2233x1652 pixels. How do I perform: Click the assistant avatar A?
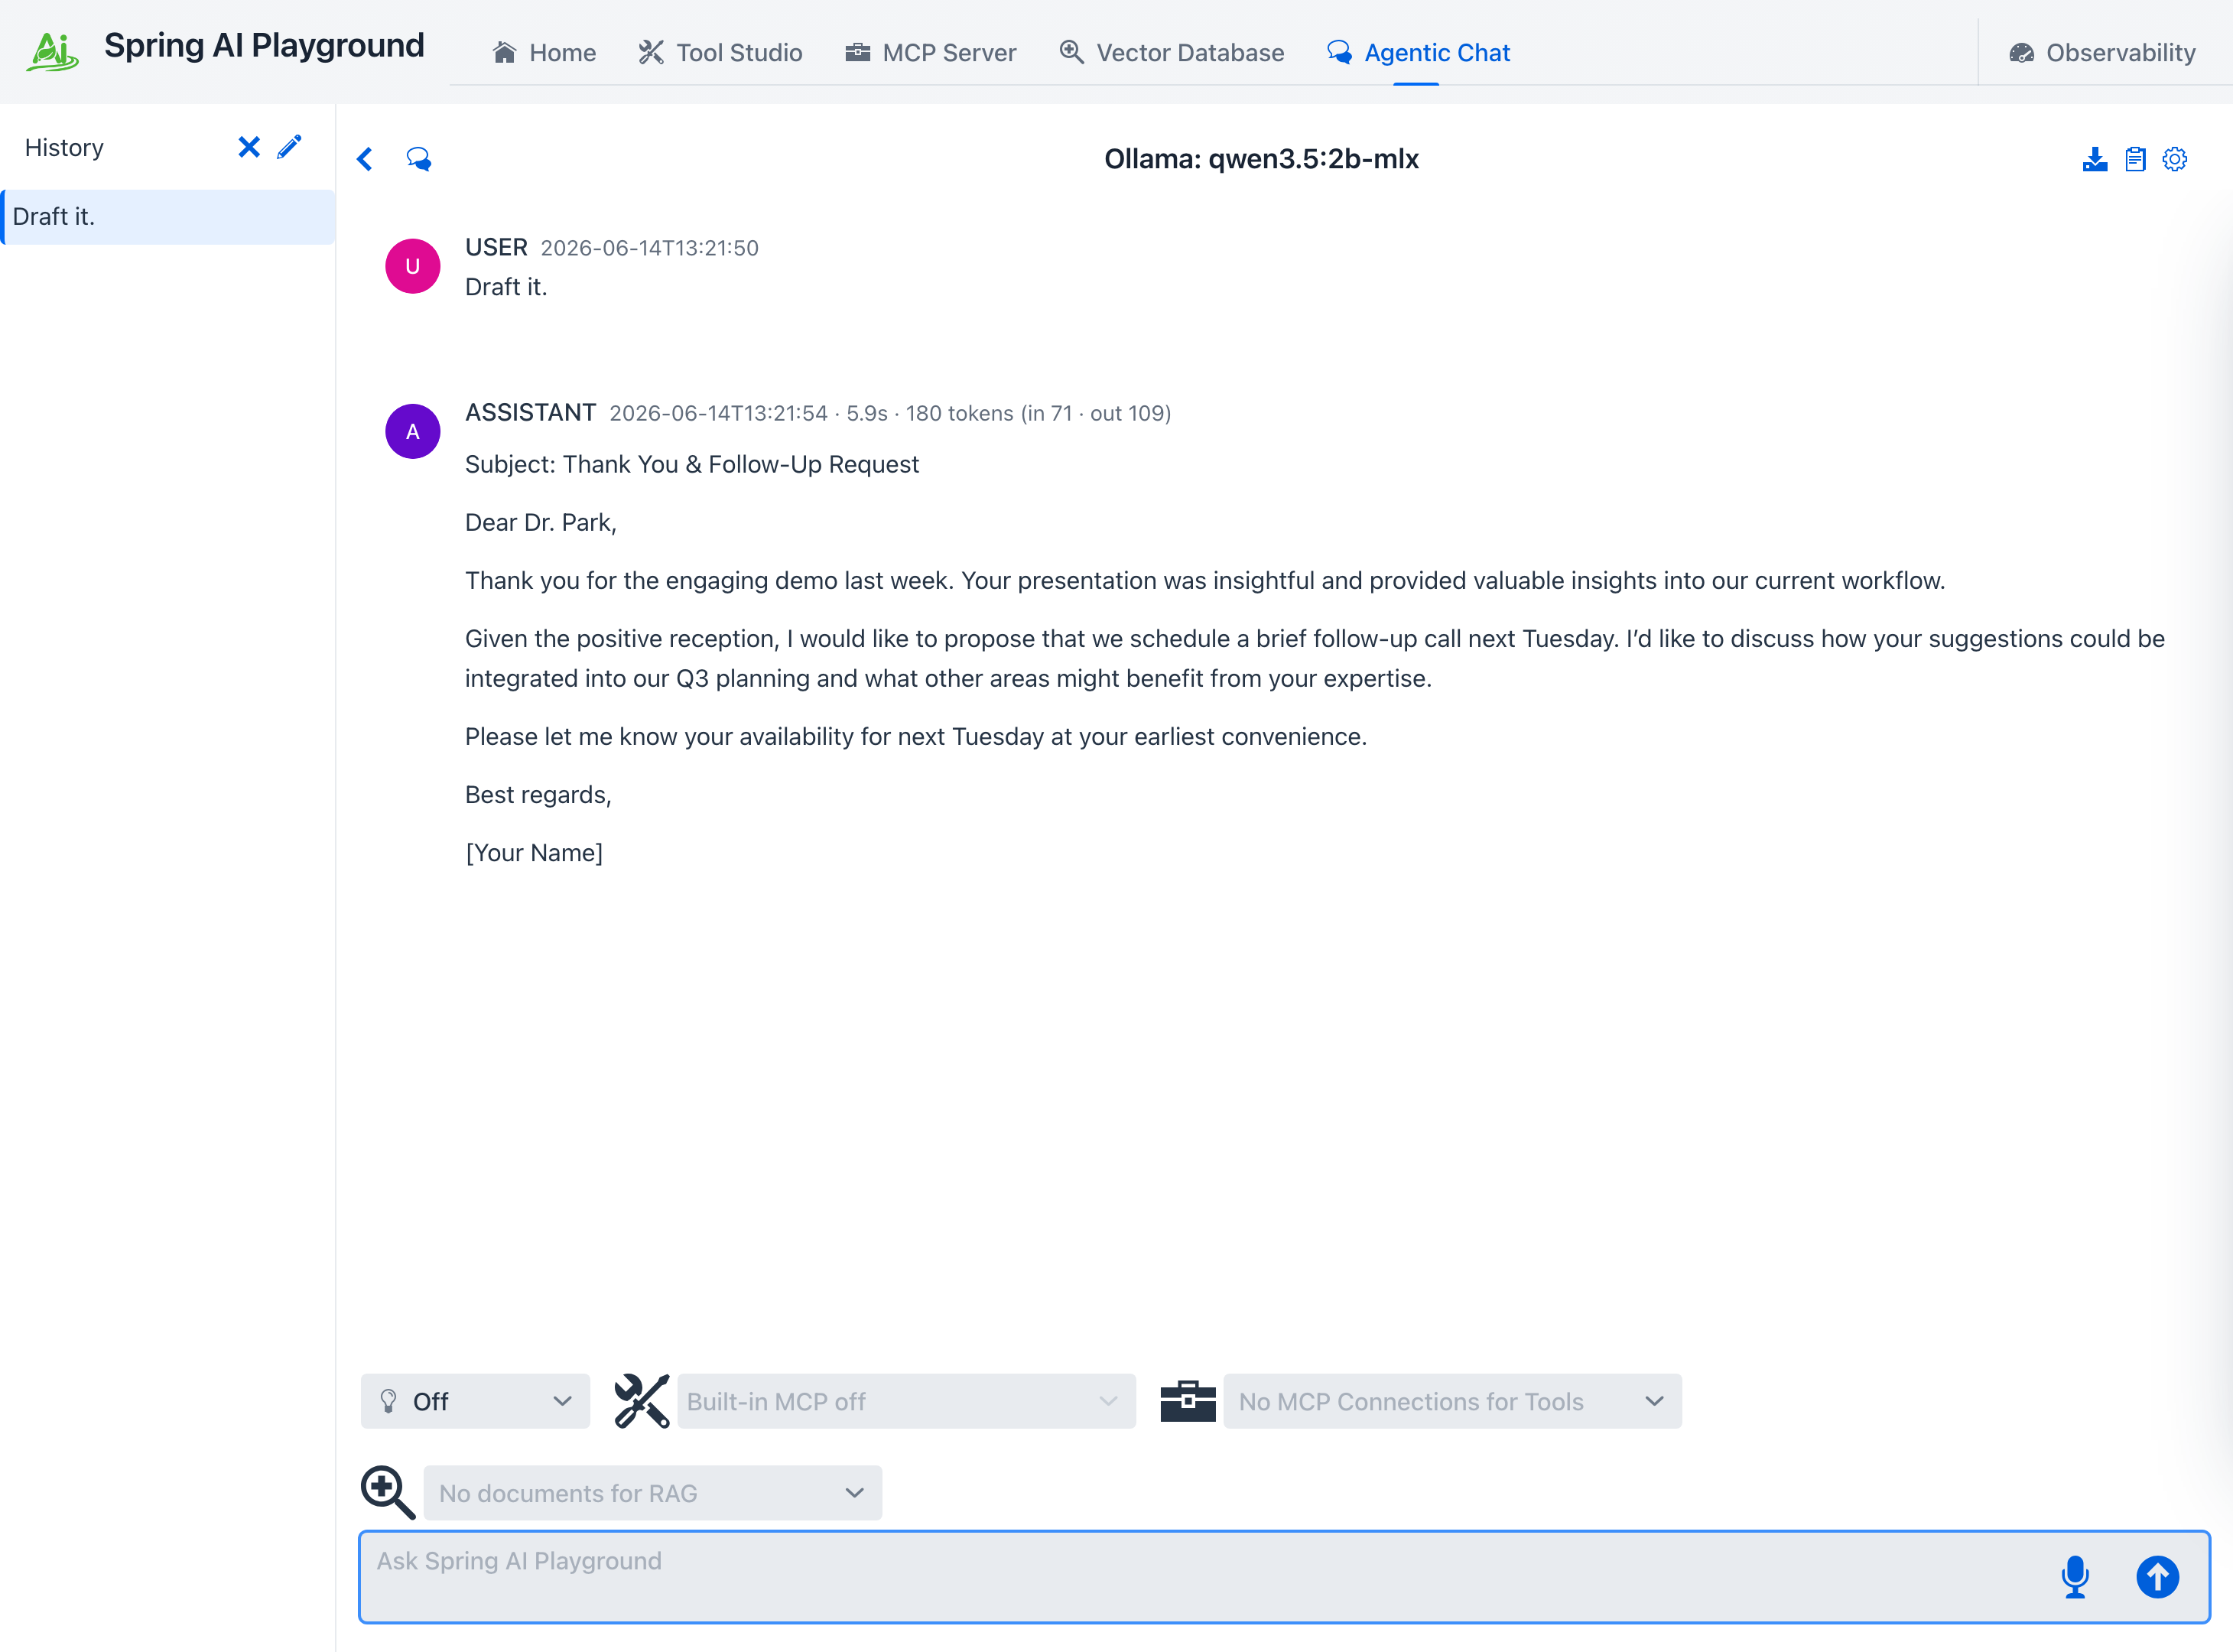click(413, 431)
